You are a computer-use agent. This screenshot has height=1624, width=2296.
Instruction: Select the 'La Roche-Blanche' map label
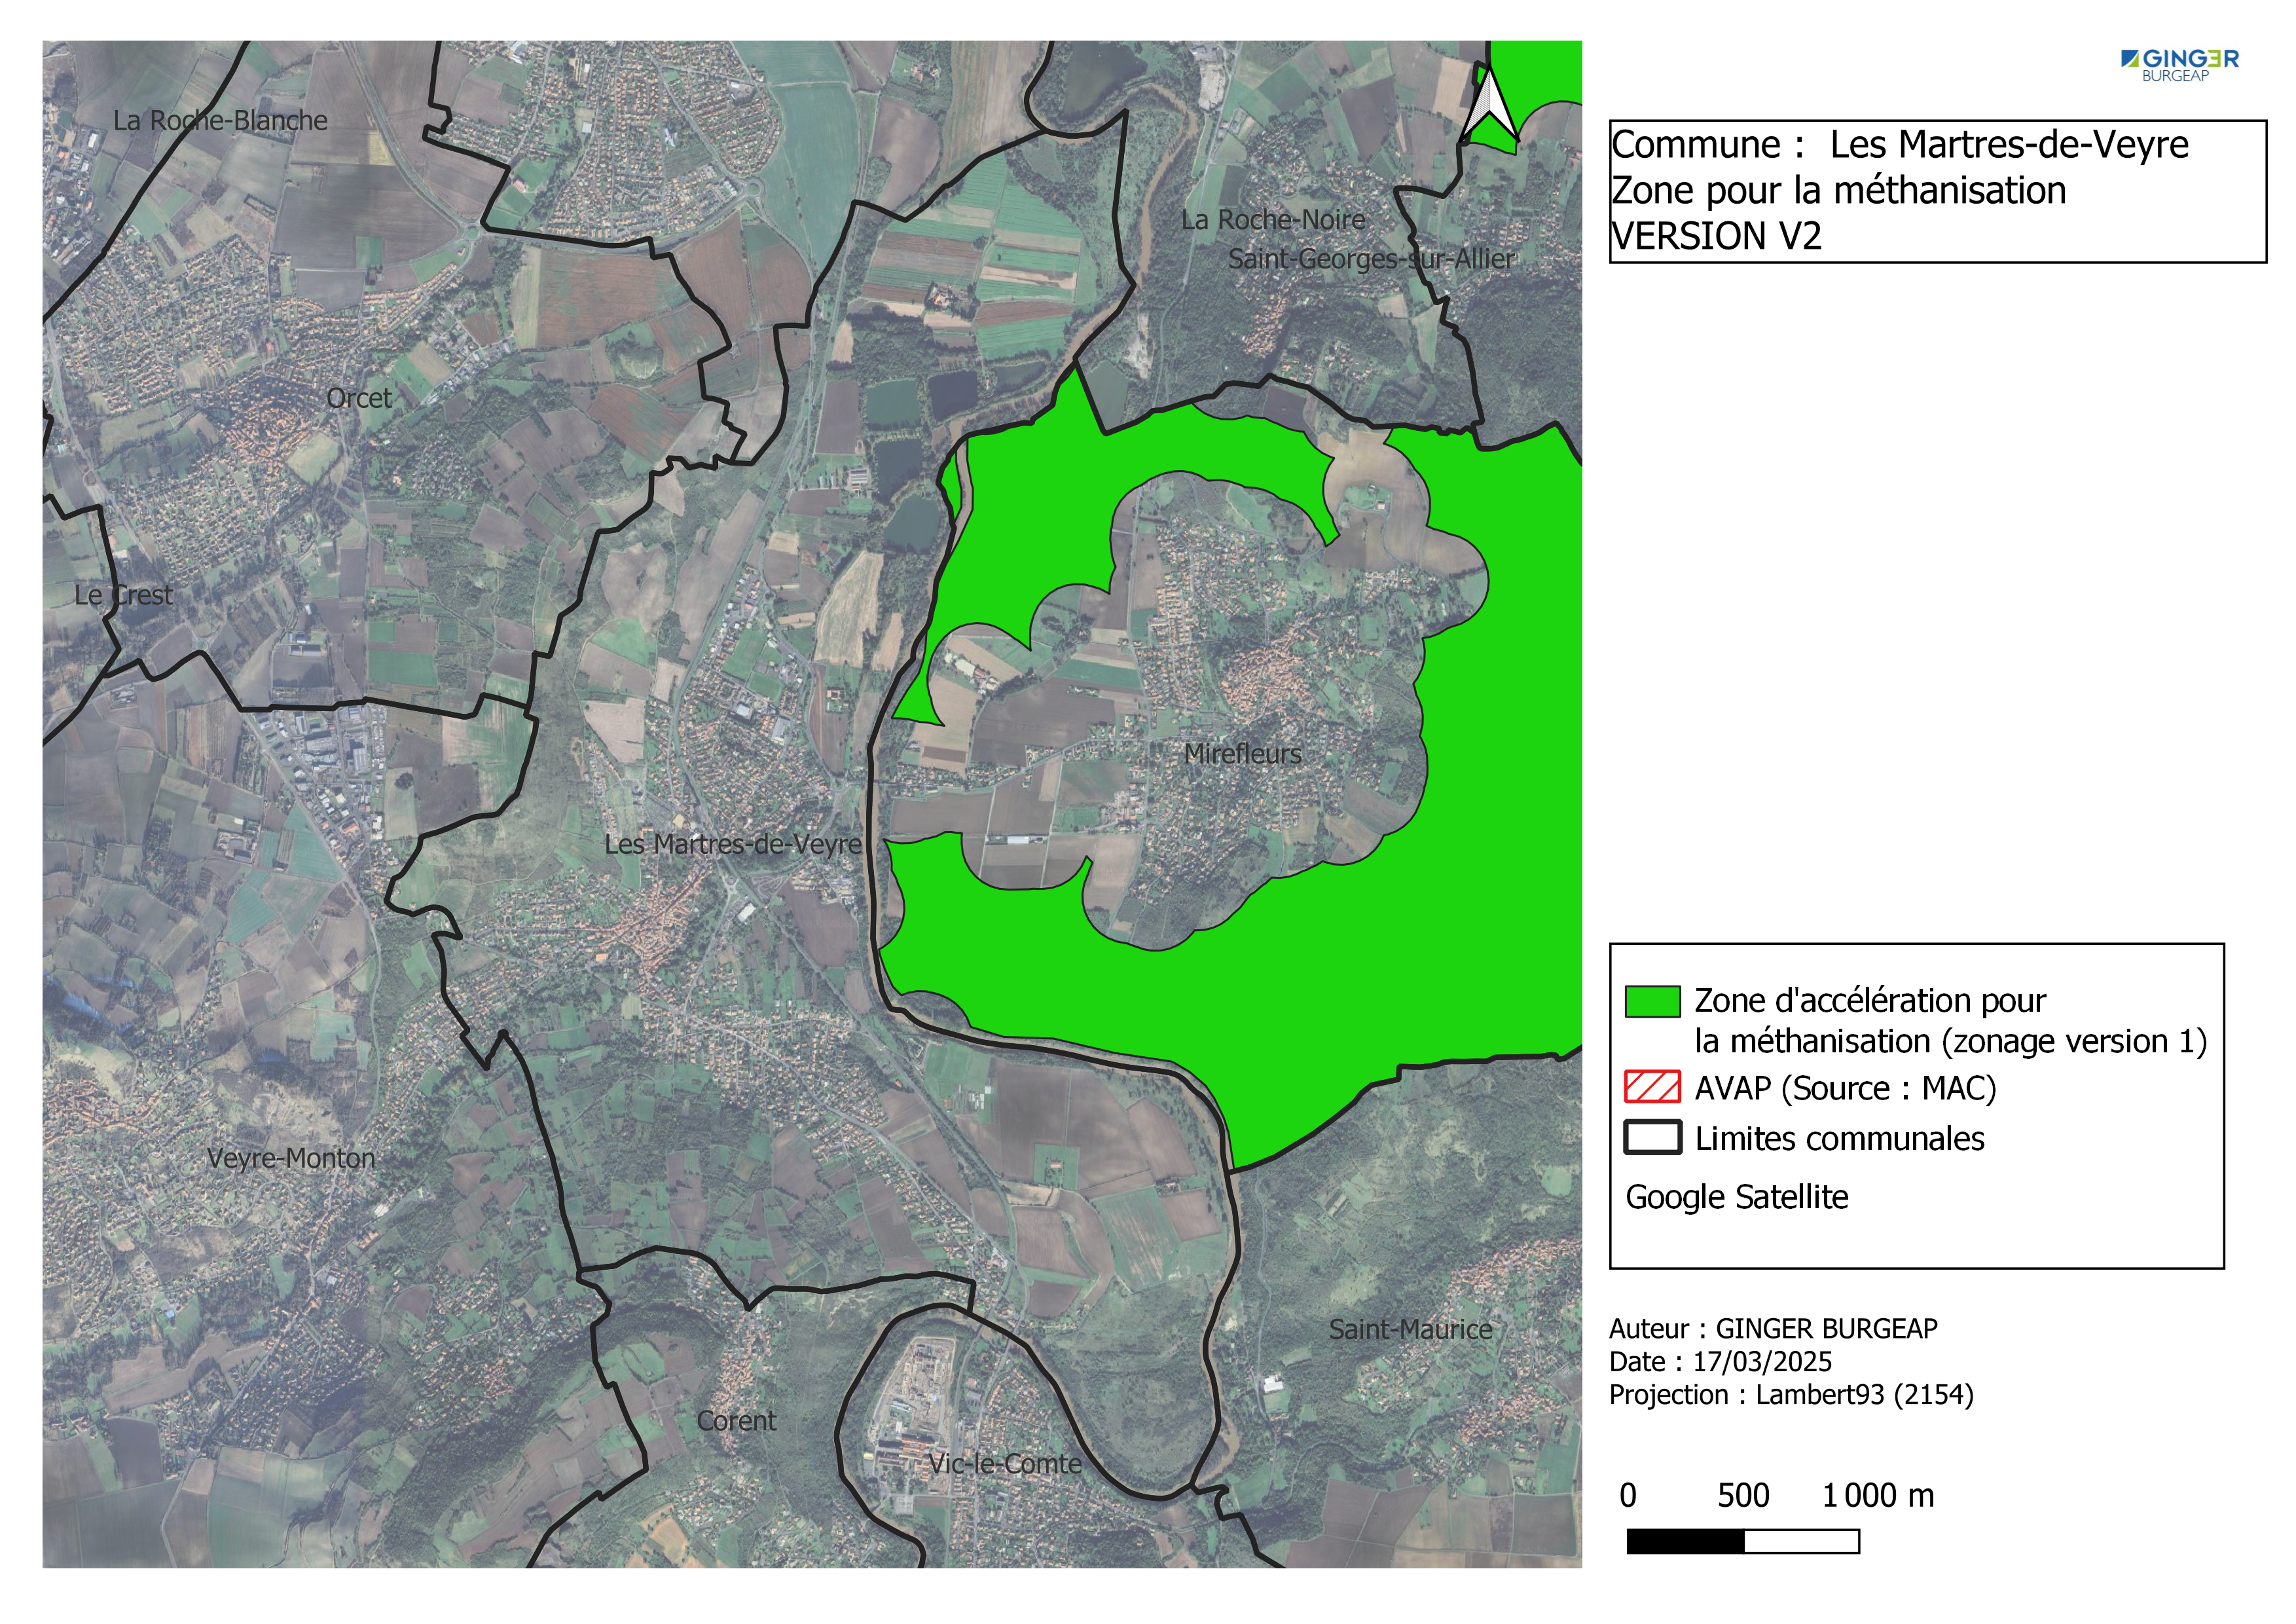click(220, 121)
